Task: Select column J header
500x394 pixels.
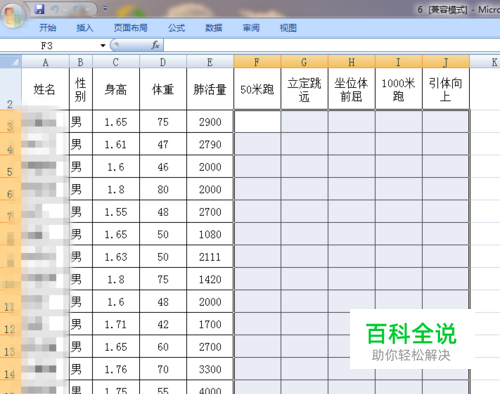Action: tap(446, 62)
